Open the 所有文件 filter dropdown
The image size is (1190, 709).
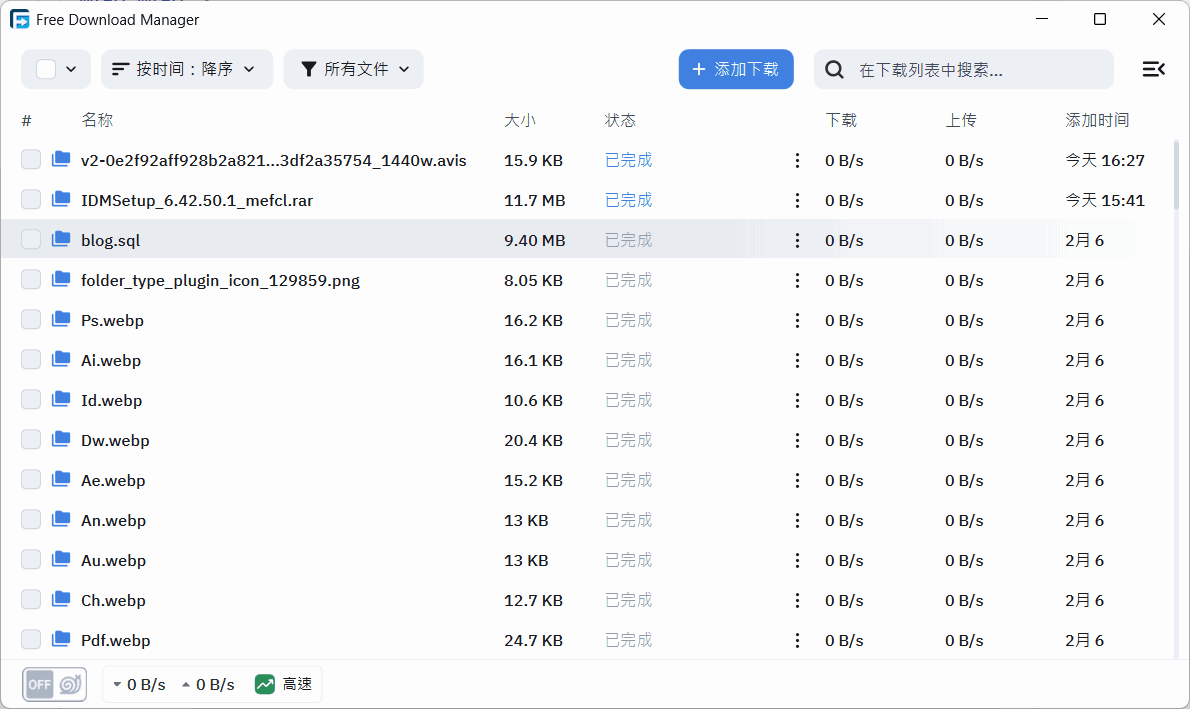(354, 69)
